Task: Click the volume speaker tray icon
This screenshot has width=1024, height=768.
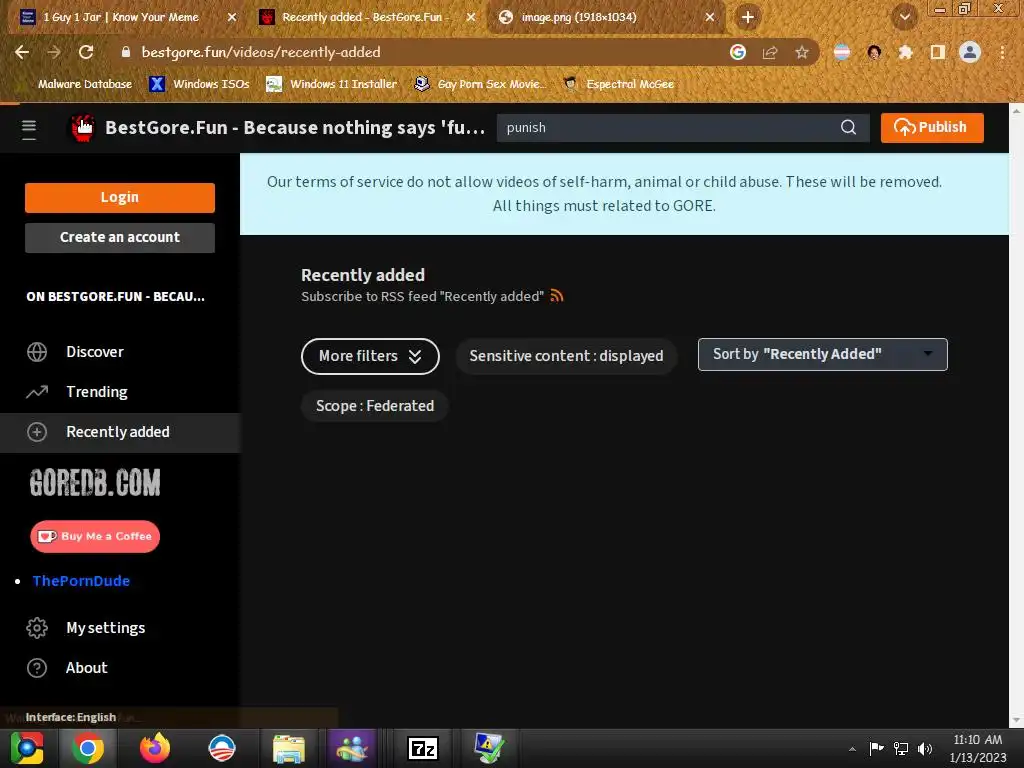Action: coord(925,748)
